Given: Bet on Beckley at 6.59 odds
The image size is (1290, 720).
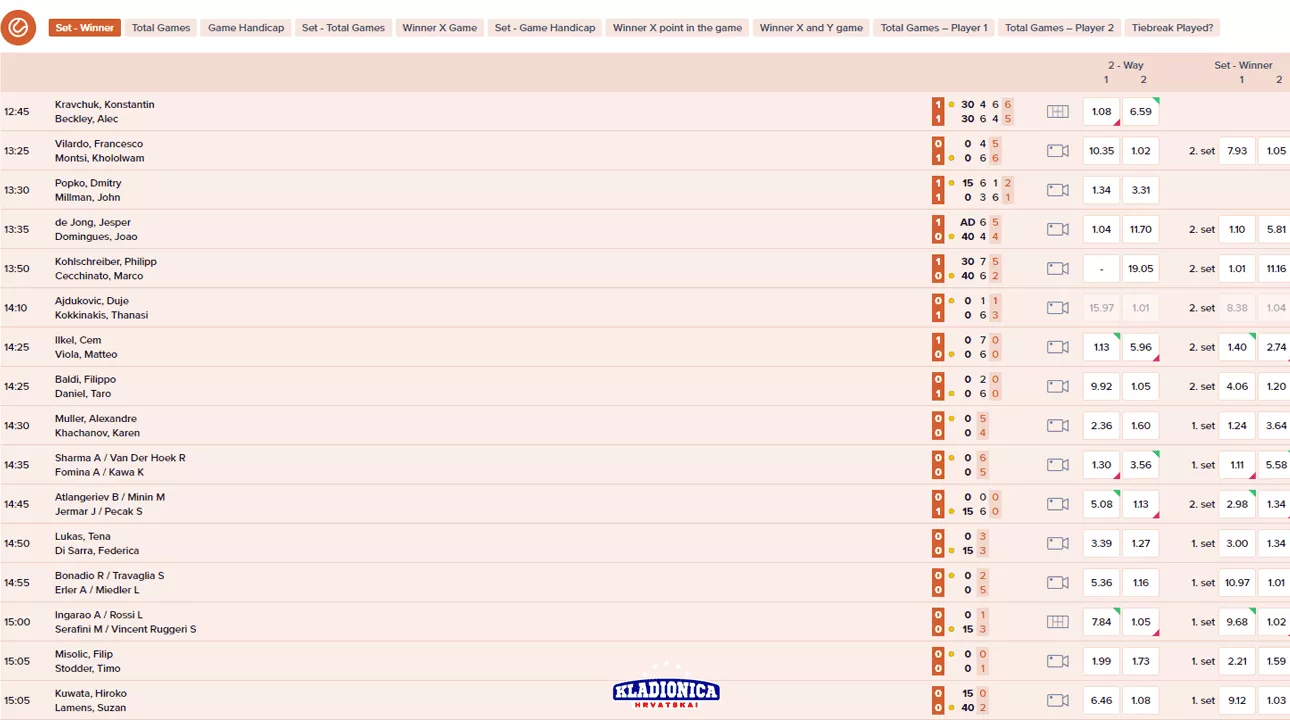Looking at the screenshot, I should point(1140,112).
